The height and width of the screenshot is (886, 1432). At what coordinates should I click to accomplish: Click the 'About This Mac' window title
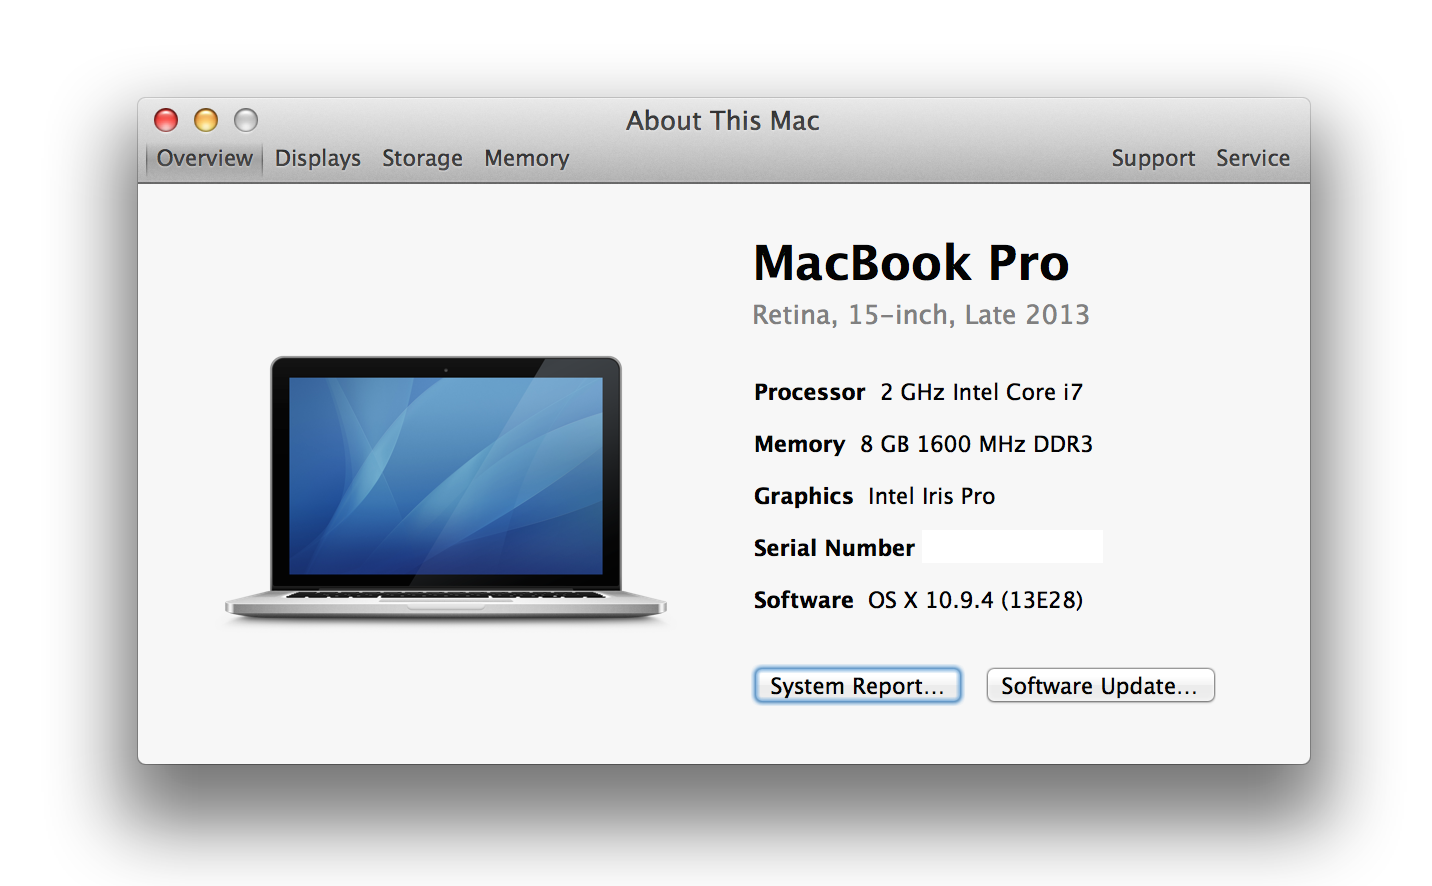[x=723, y=121]
